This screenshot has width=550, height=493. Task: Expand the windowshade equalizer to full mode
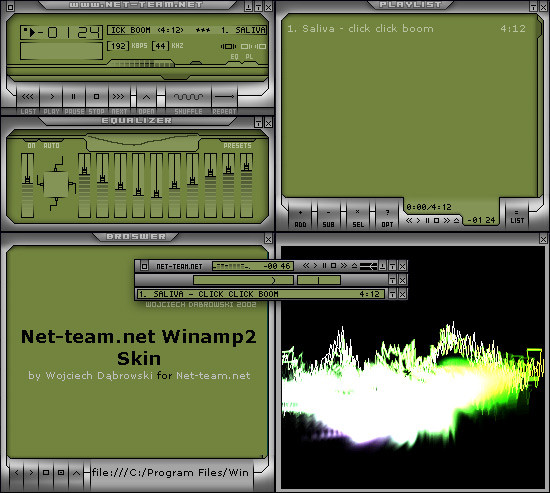[x=393, y=280]
